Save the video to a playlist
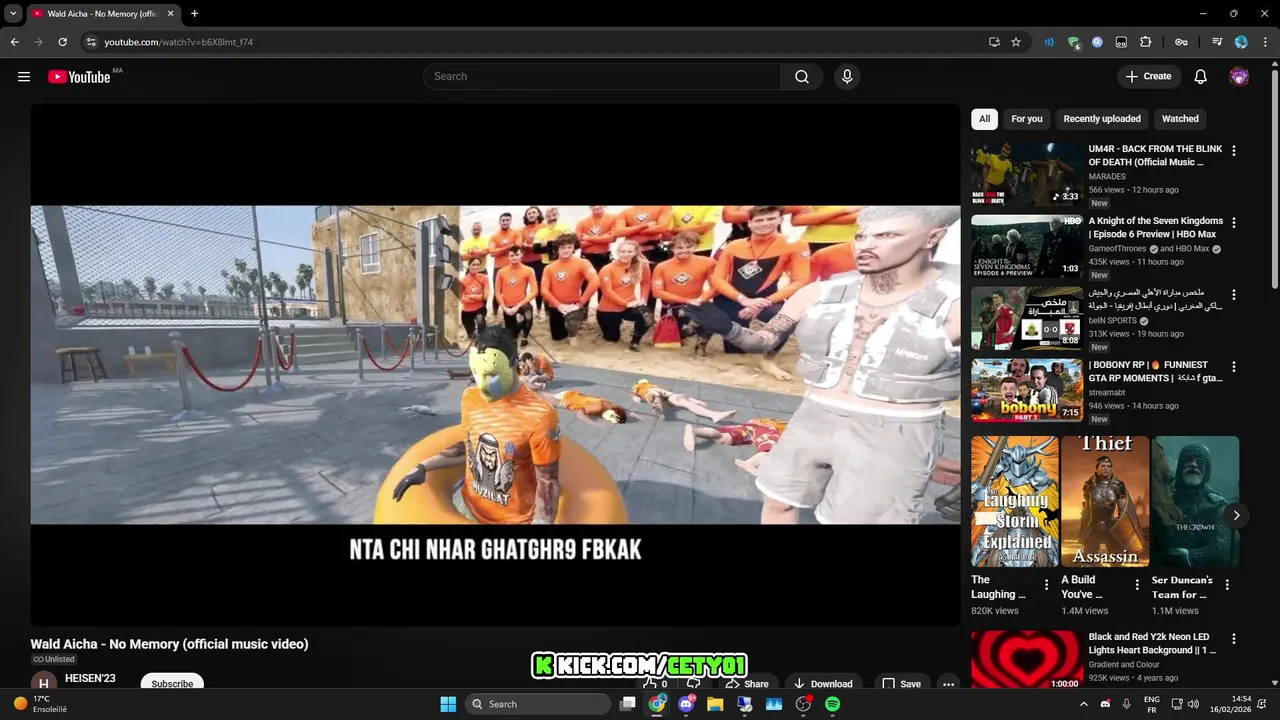Screen dimensions: 1280x720 (900, 684)
